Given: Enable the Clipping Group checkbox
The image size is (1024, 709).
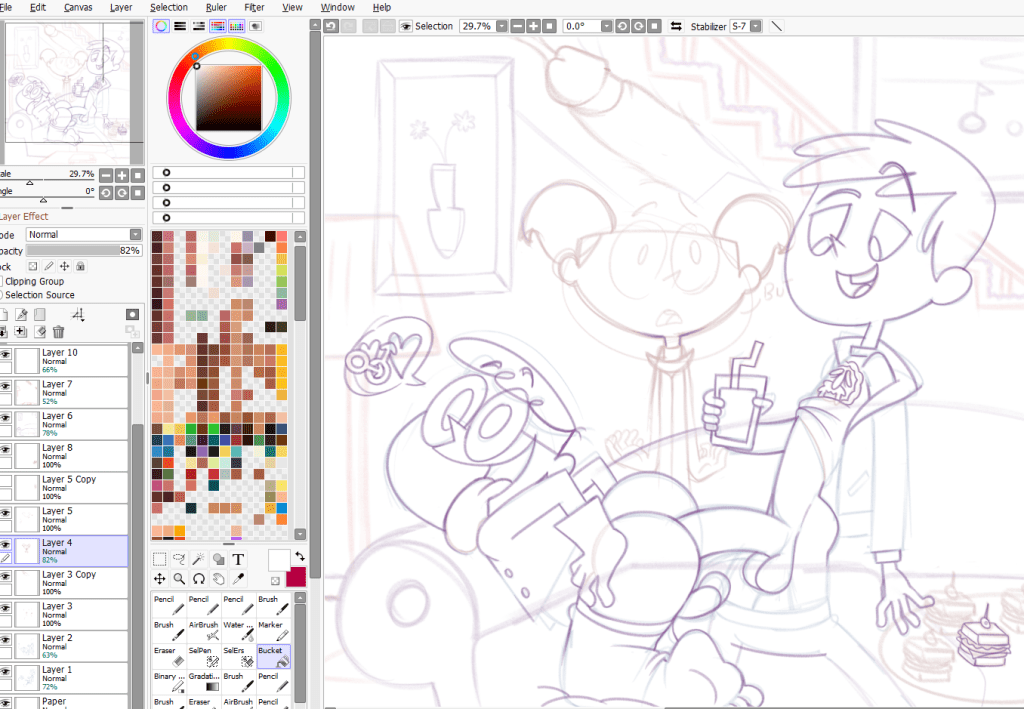Looking at the screenshot, I should [2, 282].
